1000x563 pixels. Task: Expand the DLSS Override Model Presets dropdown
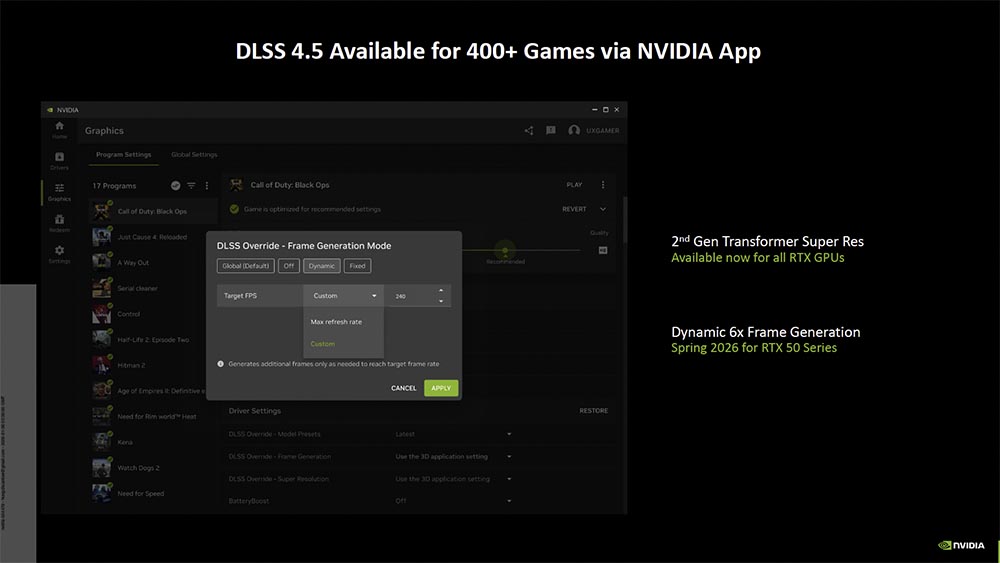[508, 434]
